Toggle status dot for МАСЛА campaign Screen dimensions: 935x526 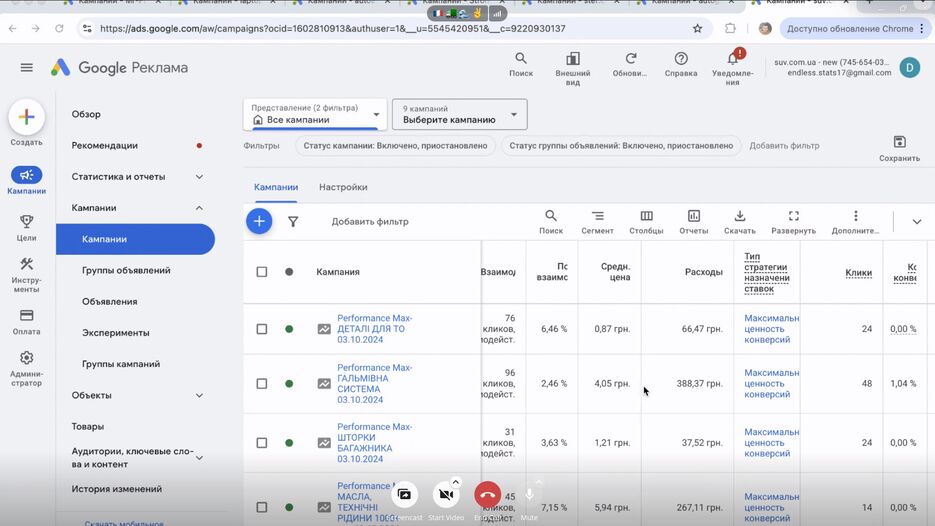tap(289, 507)
